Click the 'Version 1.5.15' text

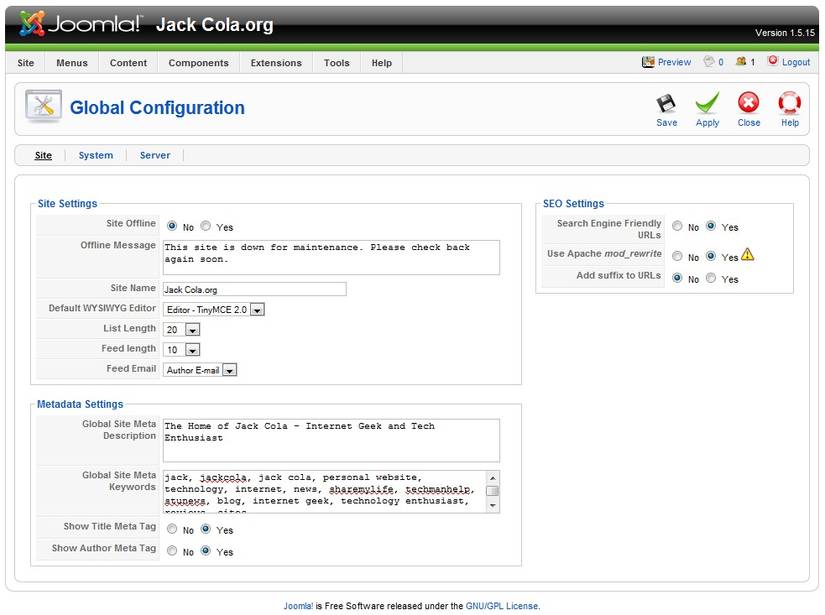[x=785, y=33]
